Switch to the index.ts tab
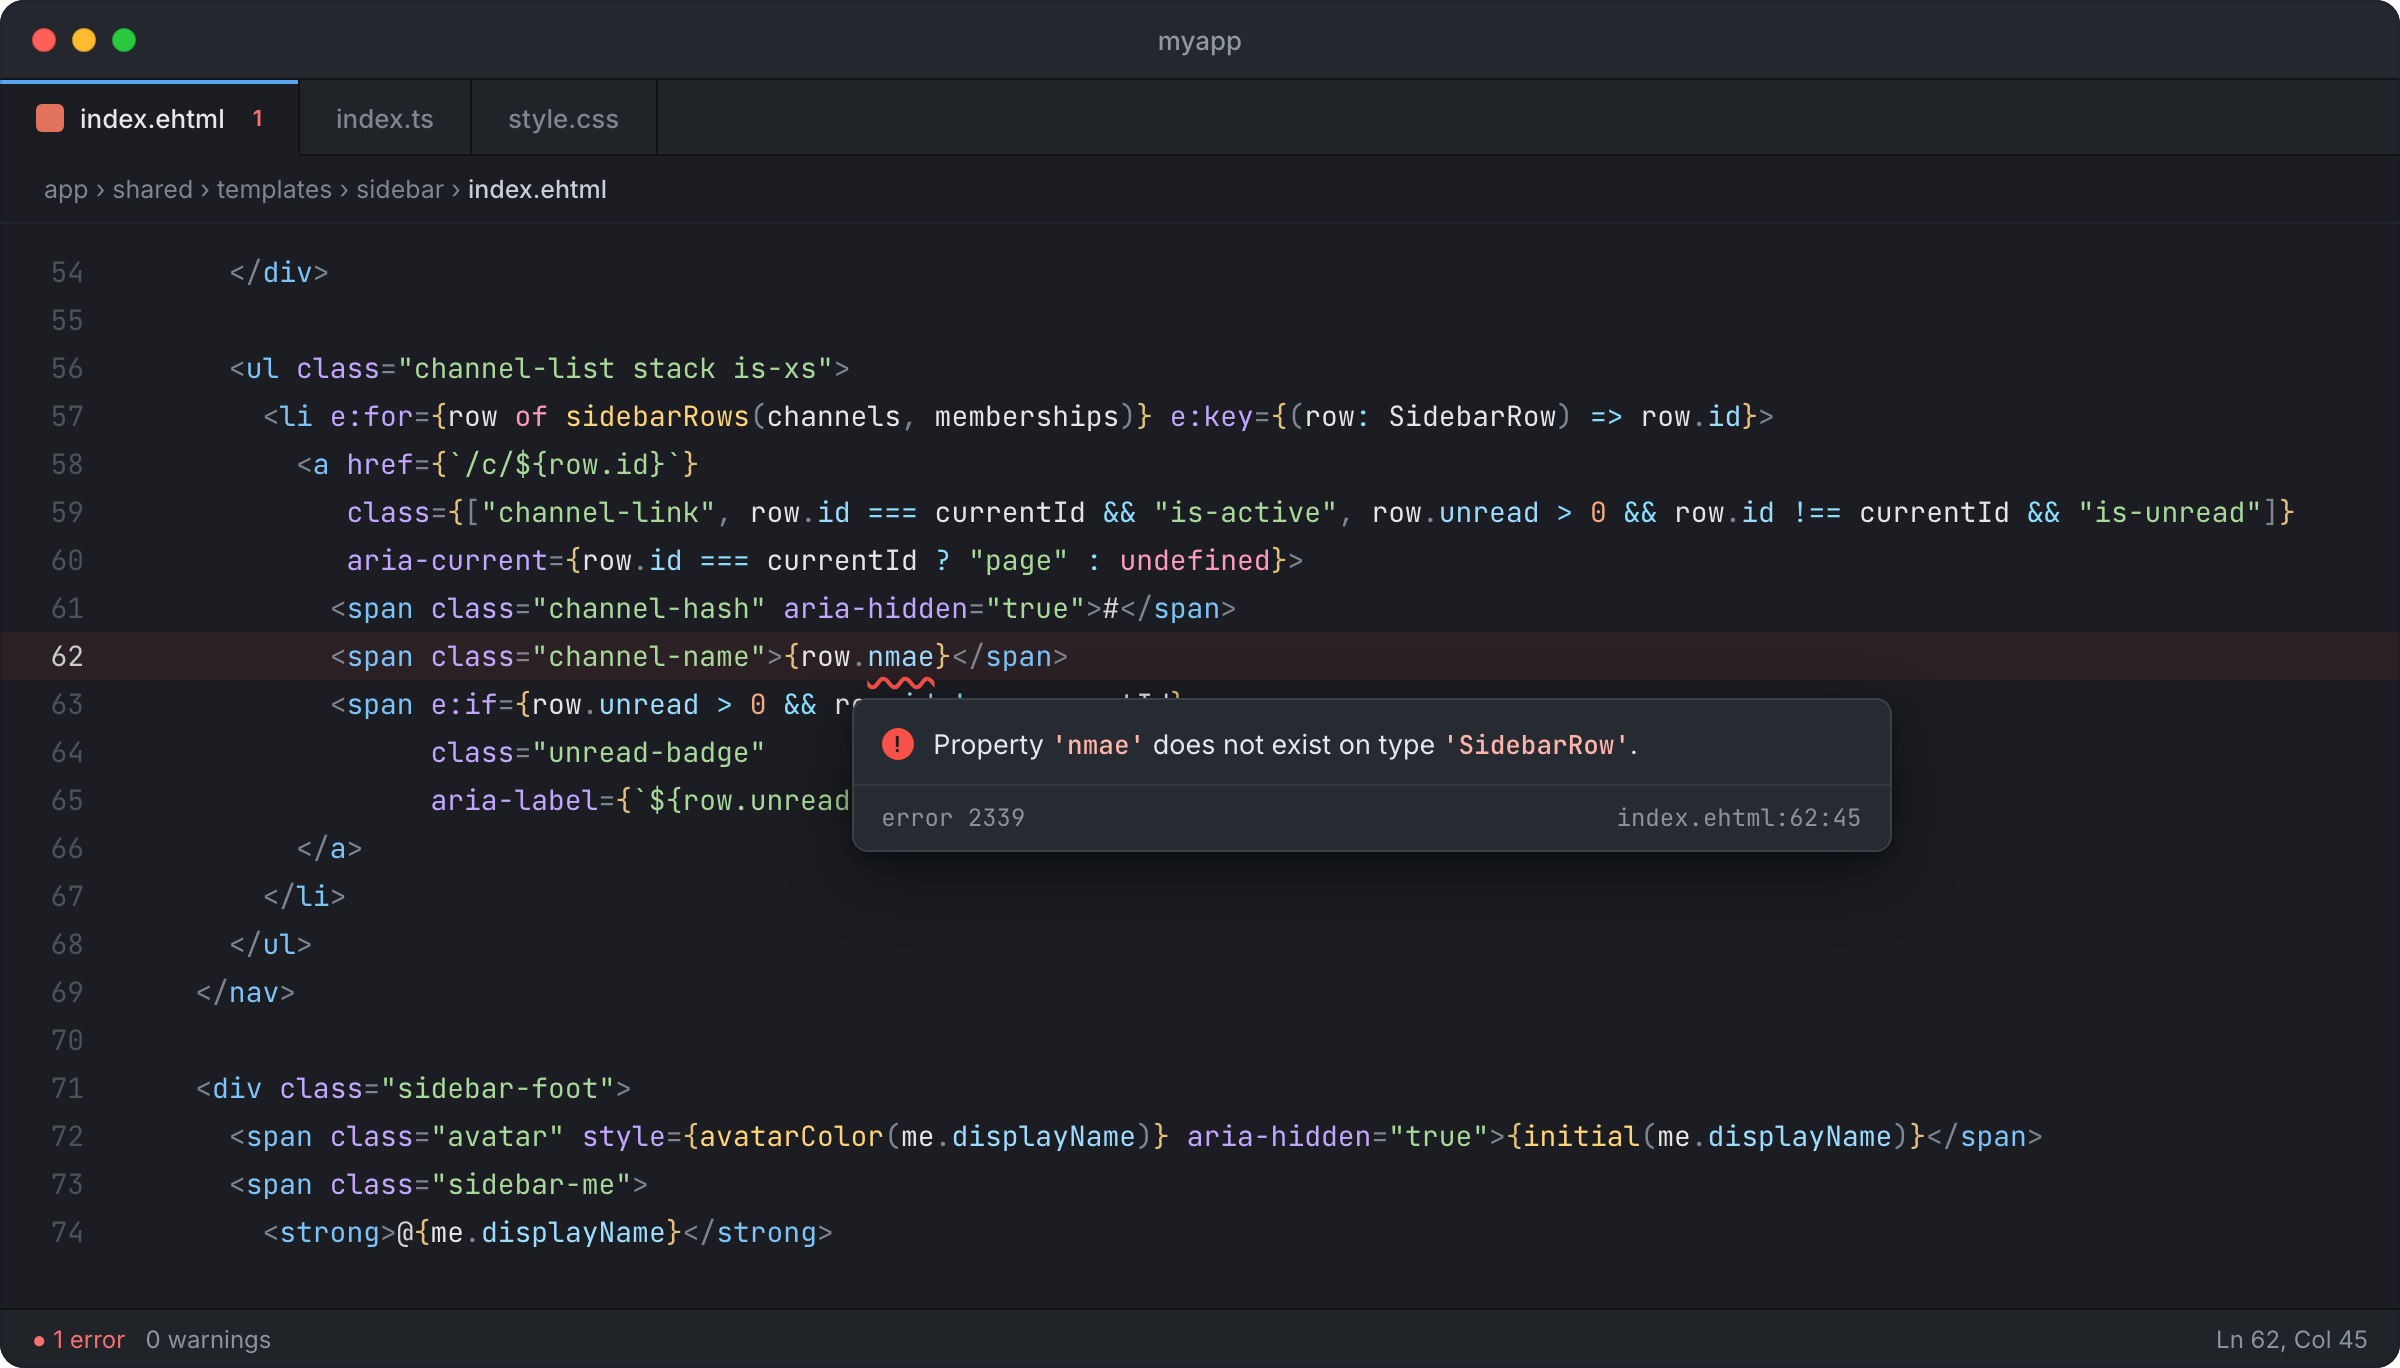 pos(385,118)
